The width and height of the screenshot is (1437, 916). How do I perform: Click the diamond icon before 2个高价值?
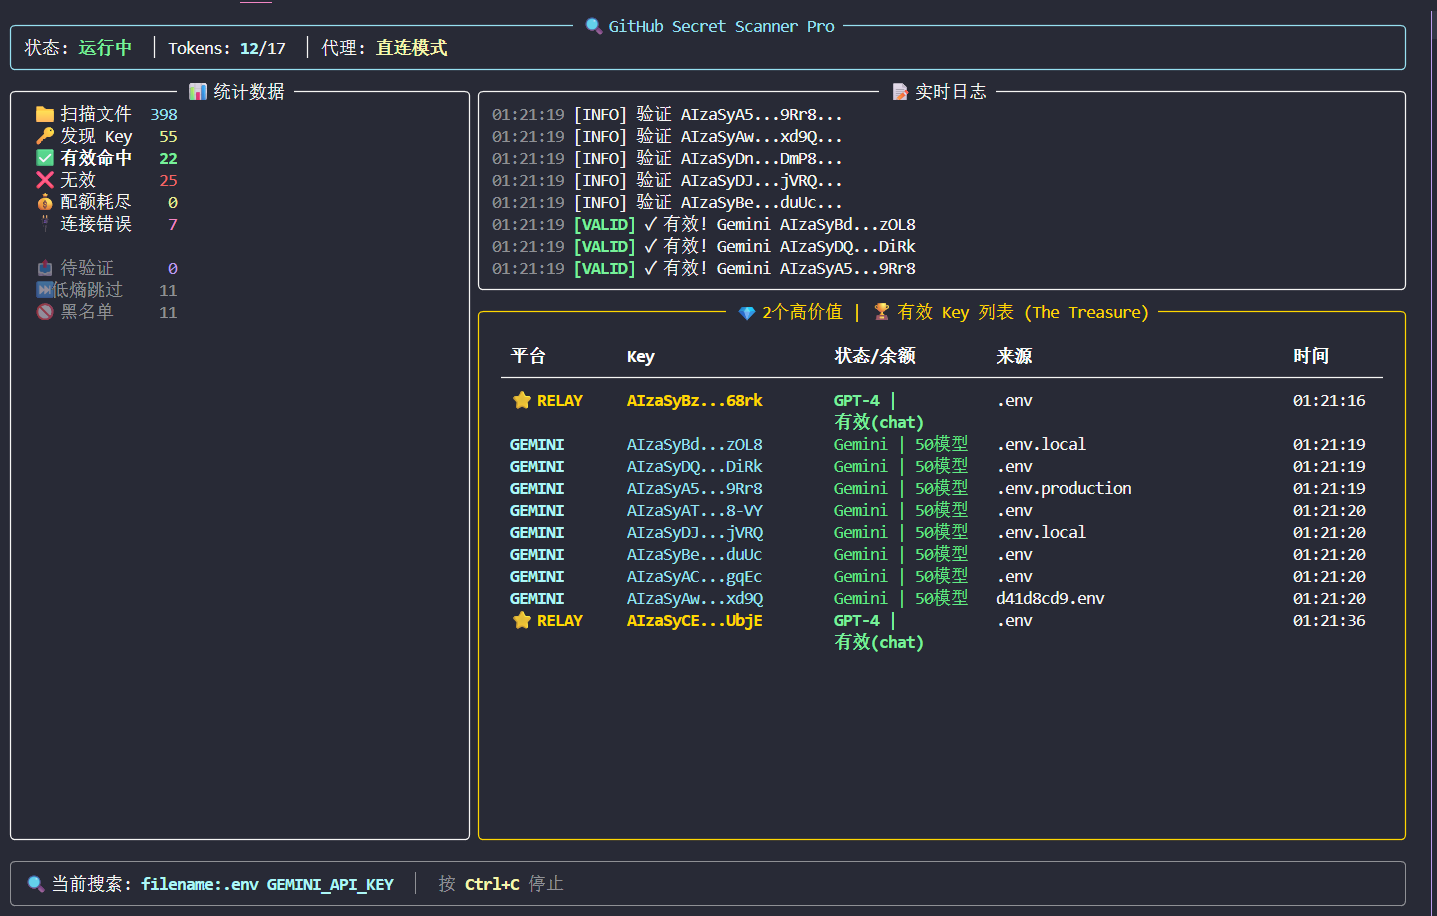pos(747,313)
